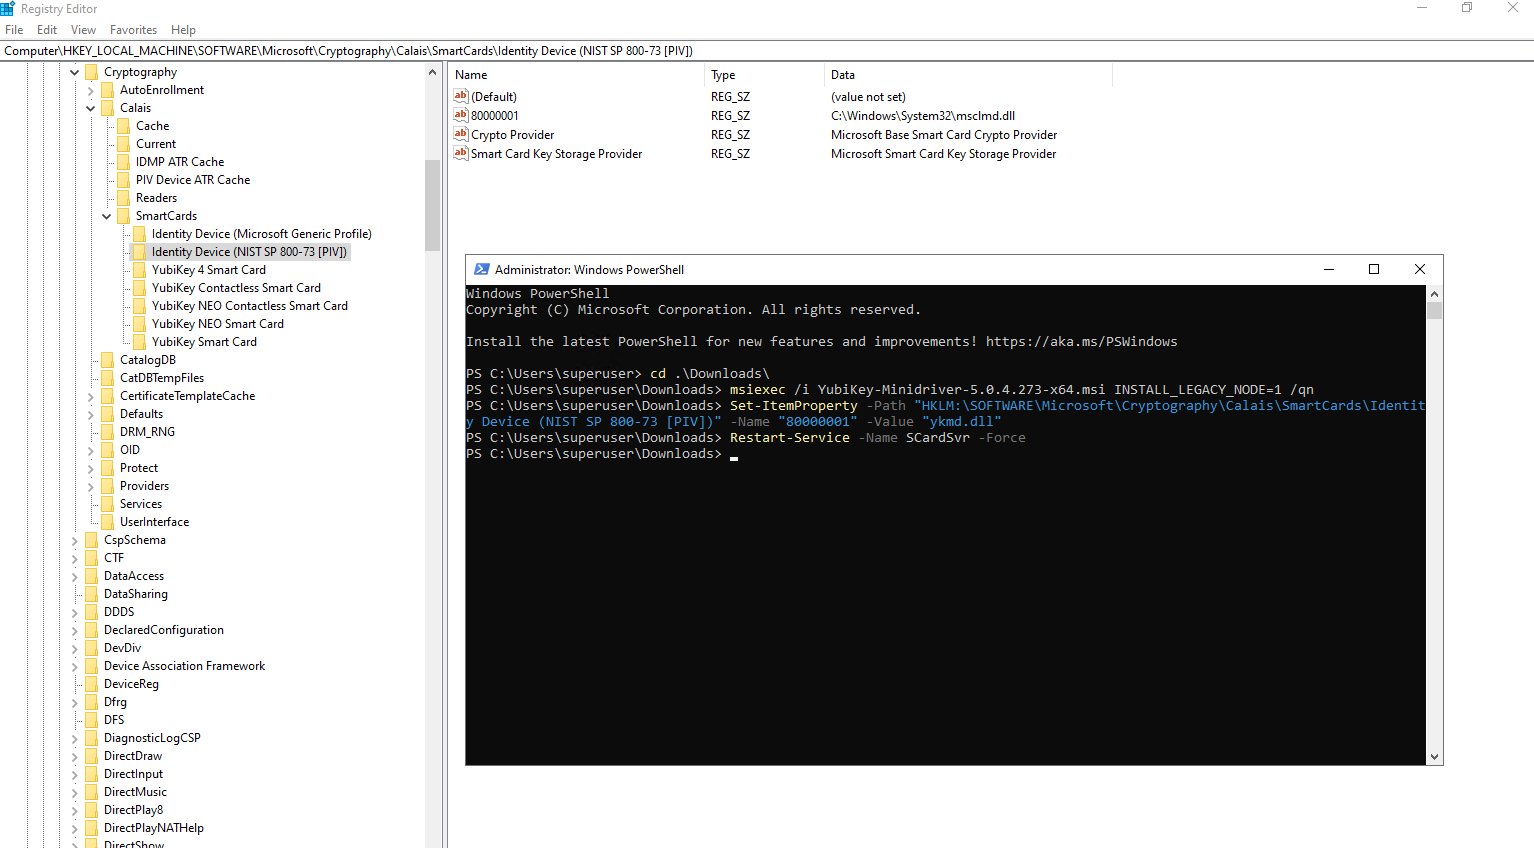Close the PowerShell window
The image size is (1534, 848).
[1420, 269]
